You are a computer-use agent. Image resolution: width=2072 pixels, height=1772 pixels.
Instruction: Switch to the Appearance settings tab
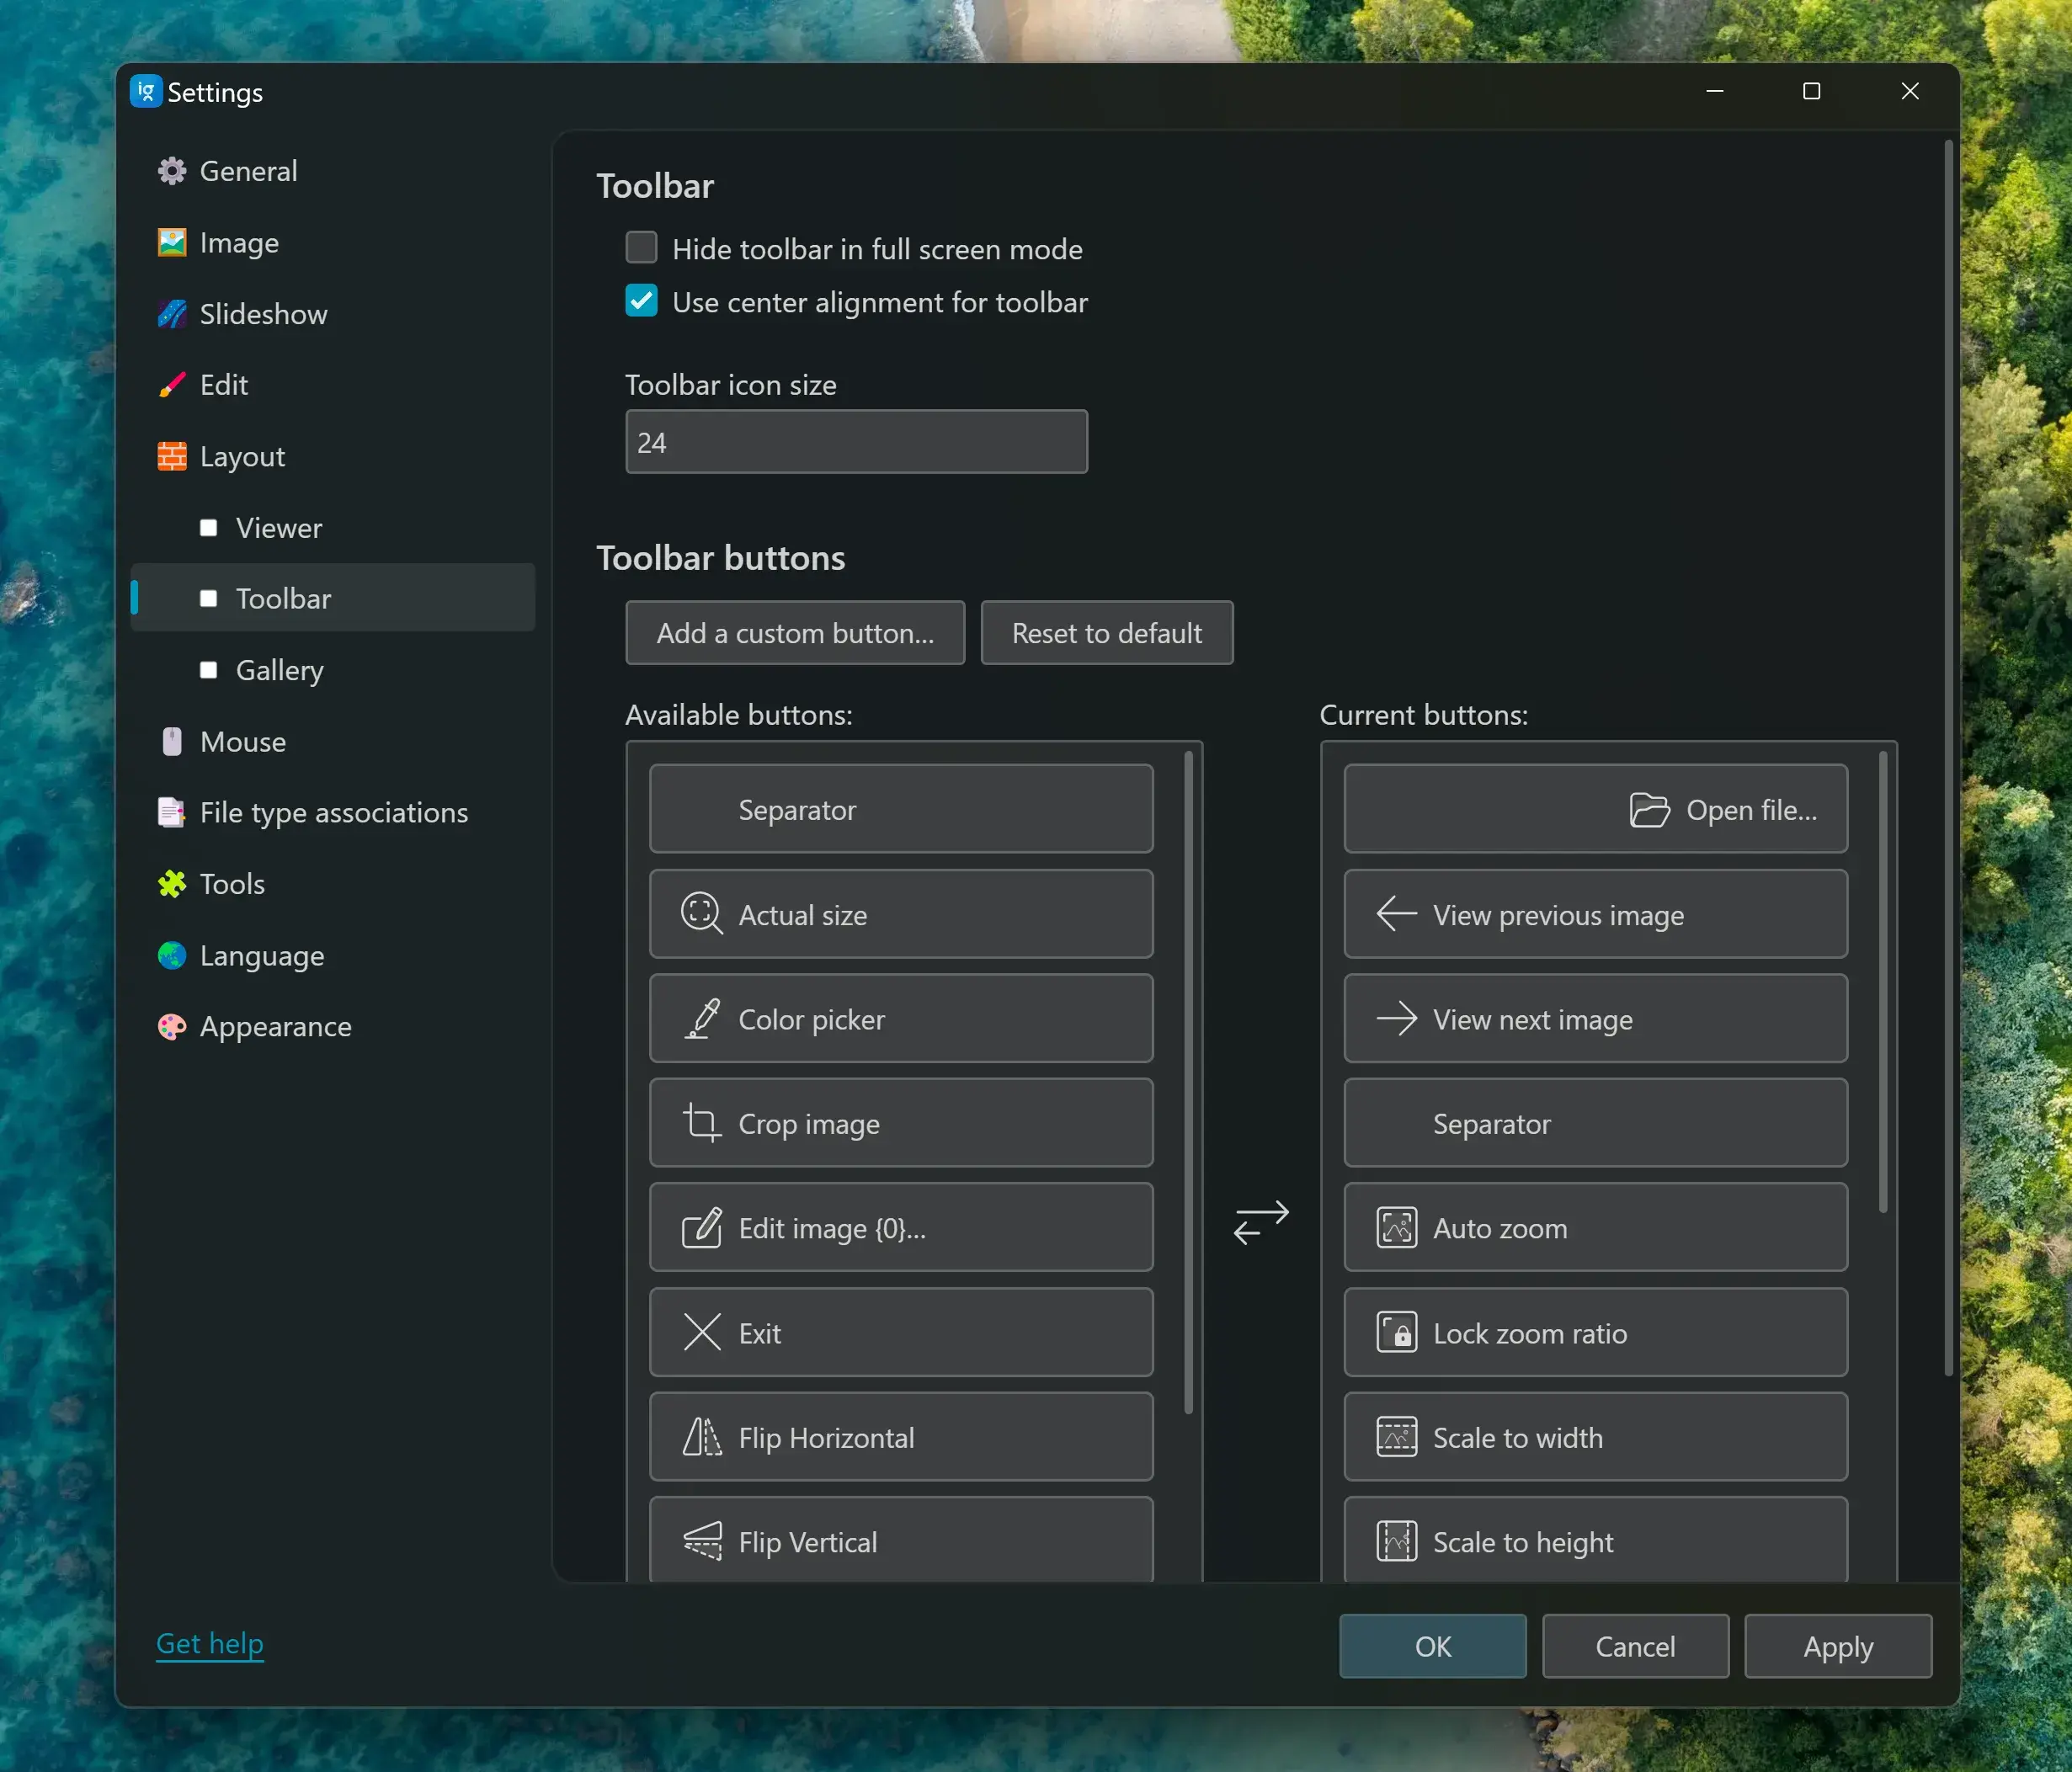(x=275, y=1027)
